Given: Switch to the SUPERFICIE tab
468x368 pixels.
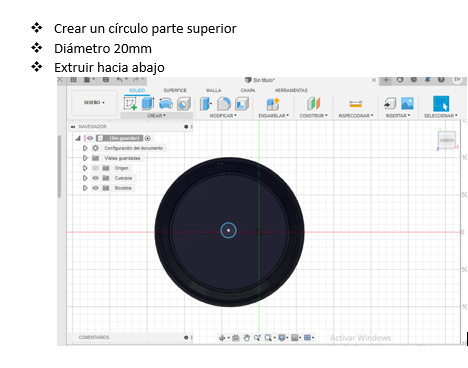Looking at the screenshot, I should pyautogui.click(x=175, y=90).
